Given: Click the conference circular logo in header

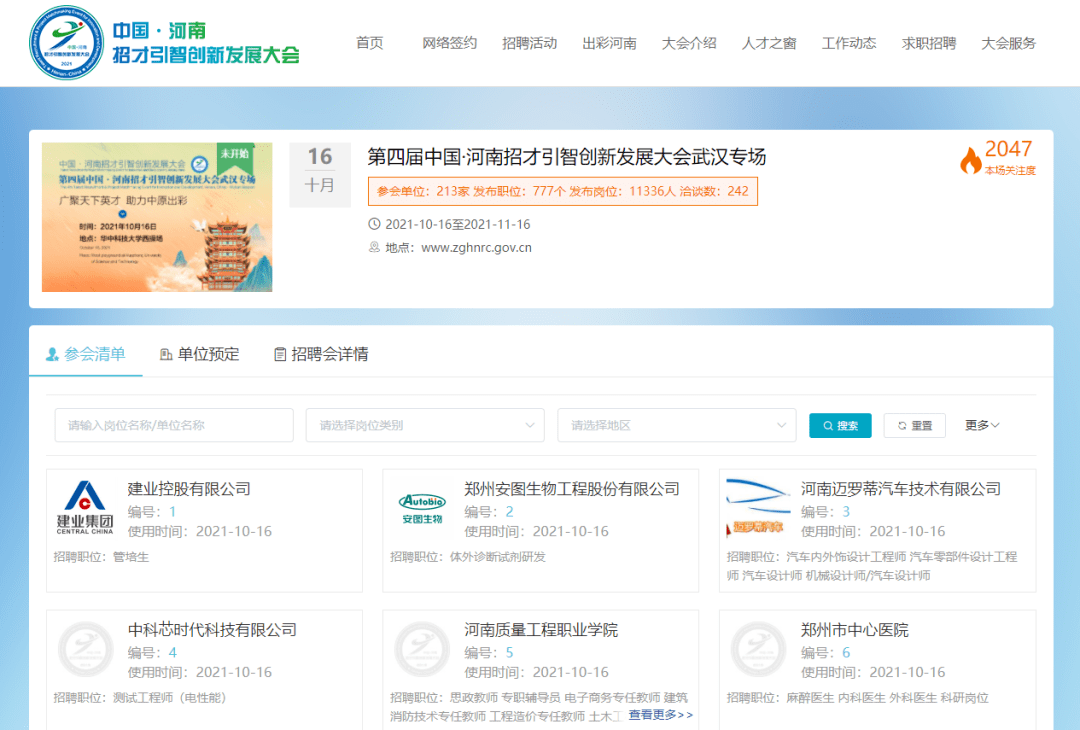Looking at the screenshot, I should (x=66, y=43).
